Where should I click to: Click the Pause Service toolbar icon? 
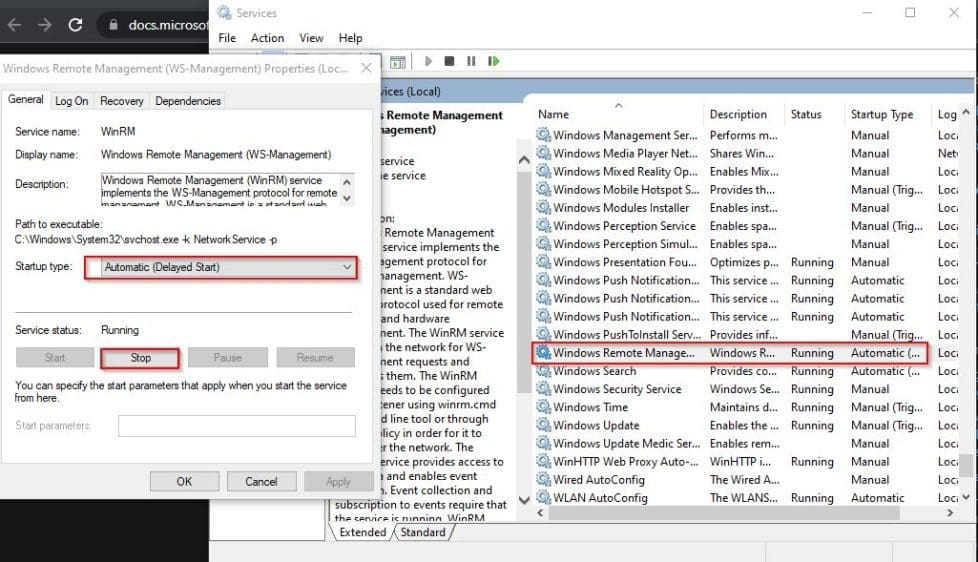pyautogui.click(x=471, y=62)
